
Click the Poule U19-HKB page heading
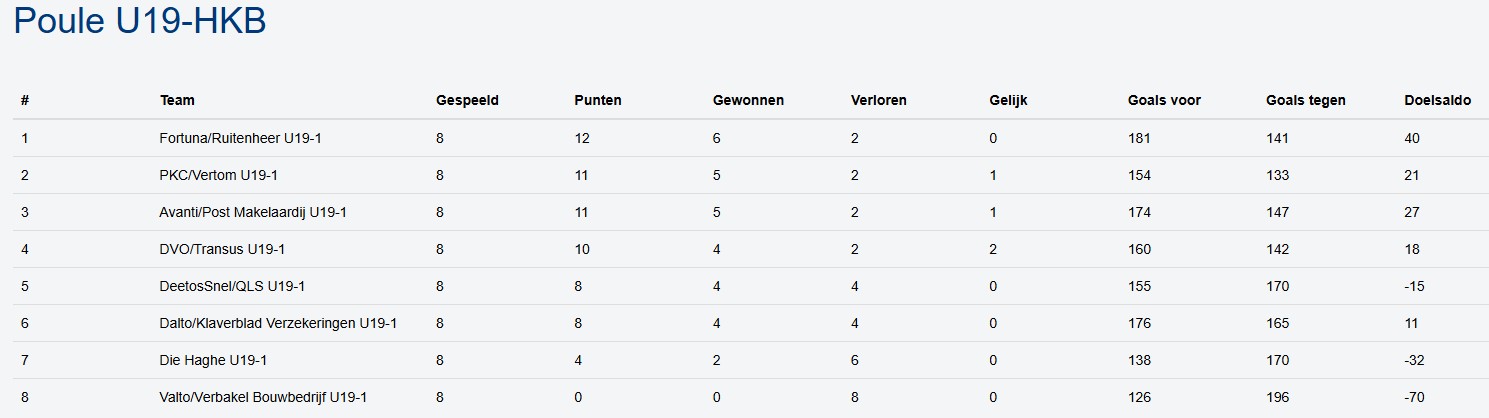[x=139, y=22]
